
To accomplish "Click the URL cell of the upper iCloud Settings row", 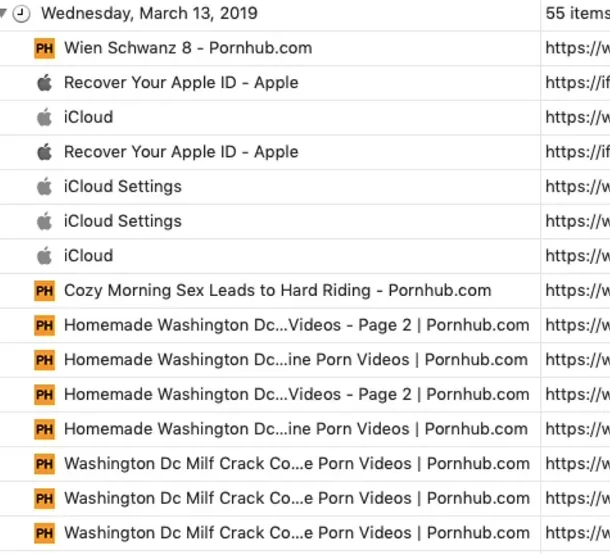I will 577,187.
